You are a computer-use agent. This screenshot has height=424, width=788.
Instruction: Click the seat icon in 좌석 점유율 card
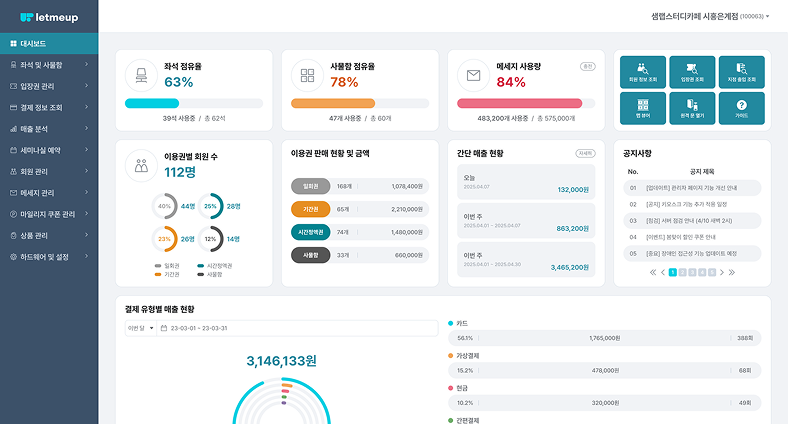coord(141,75)
